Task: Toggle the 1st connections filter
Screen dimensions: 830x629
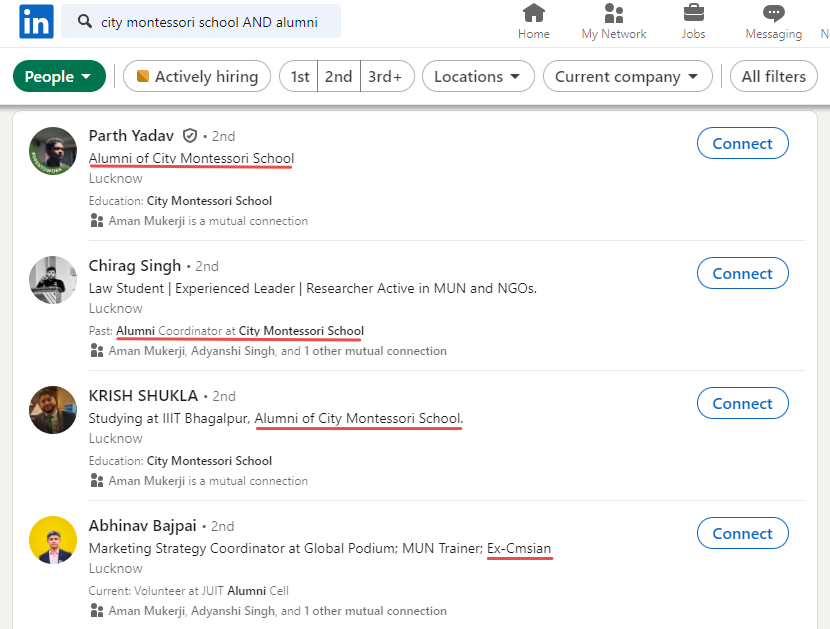Action: (300, 76)
